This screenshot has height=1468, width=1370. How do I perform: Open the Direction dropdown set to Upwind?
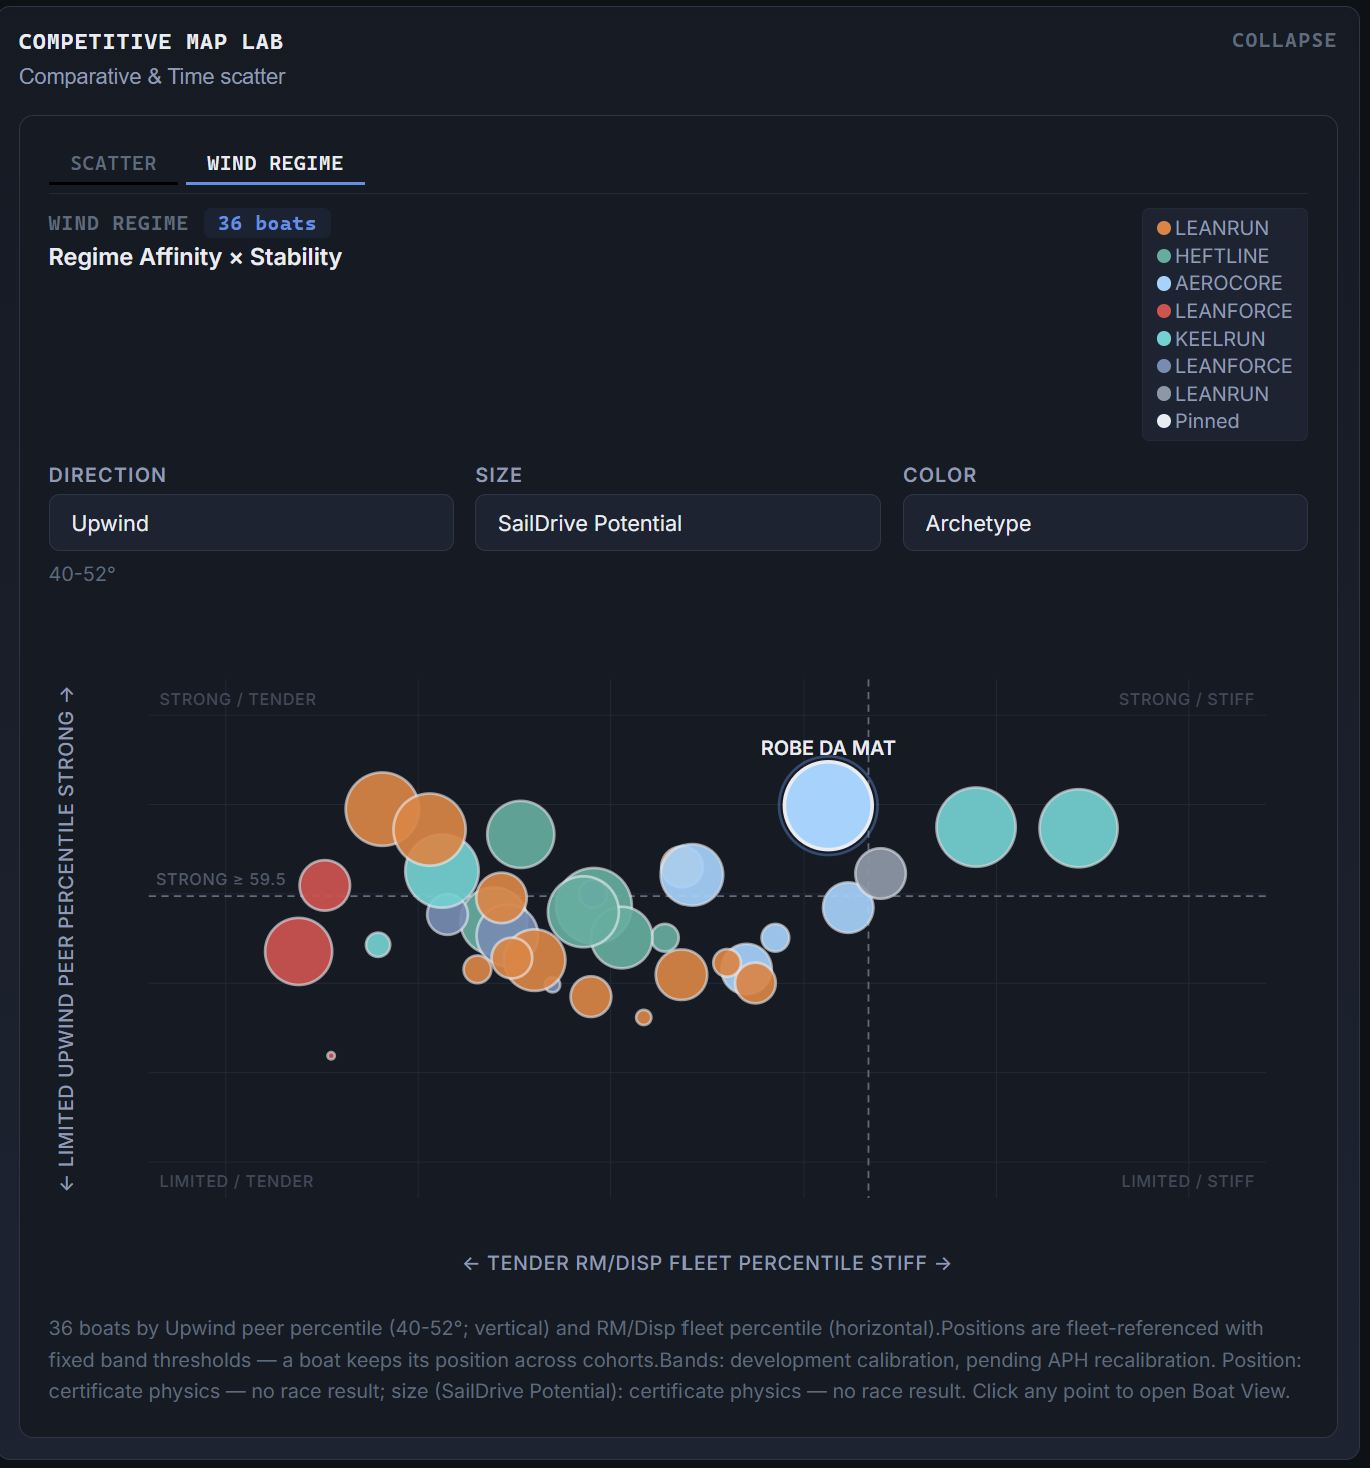point(251,522)
